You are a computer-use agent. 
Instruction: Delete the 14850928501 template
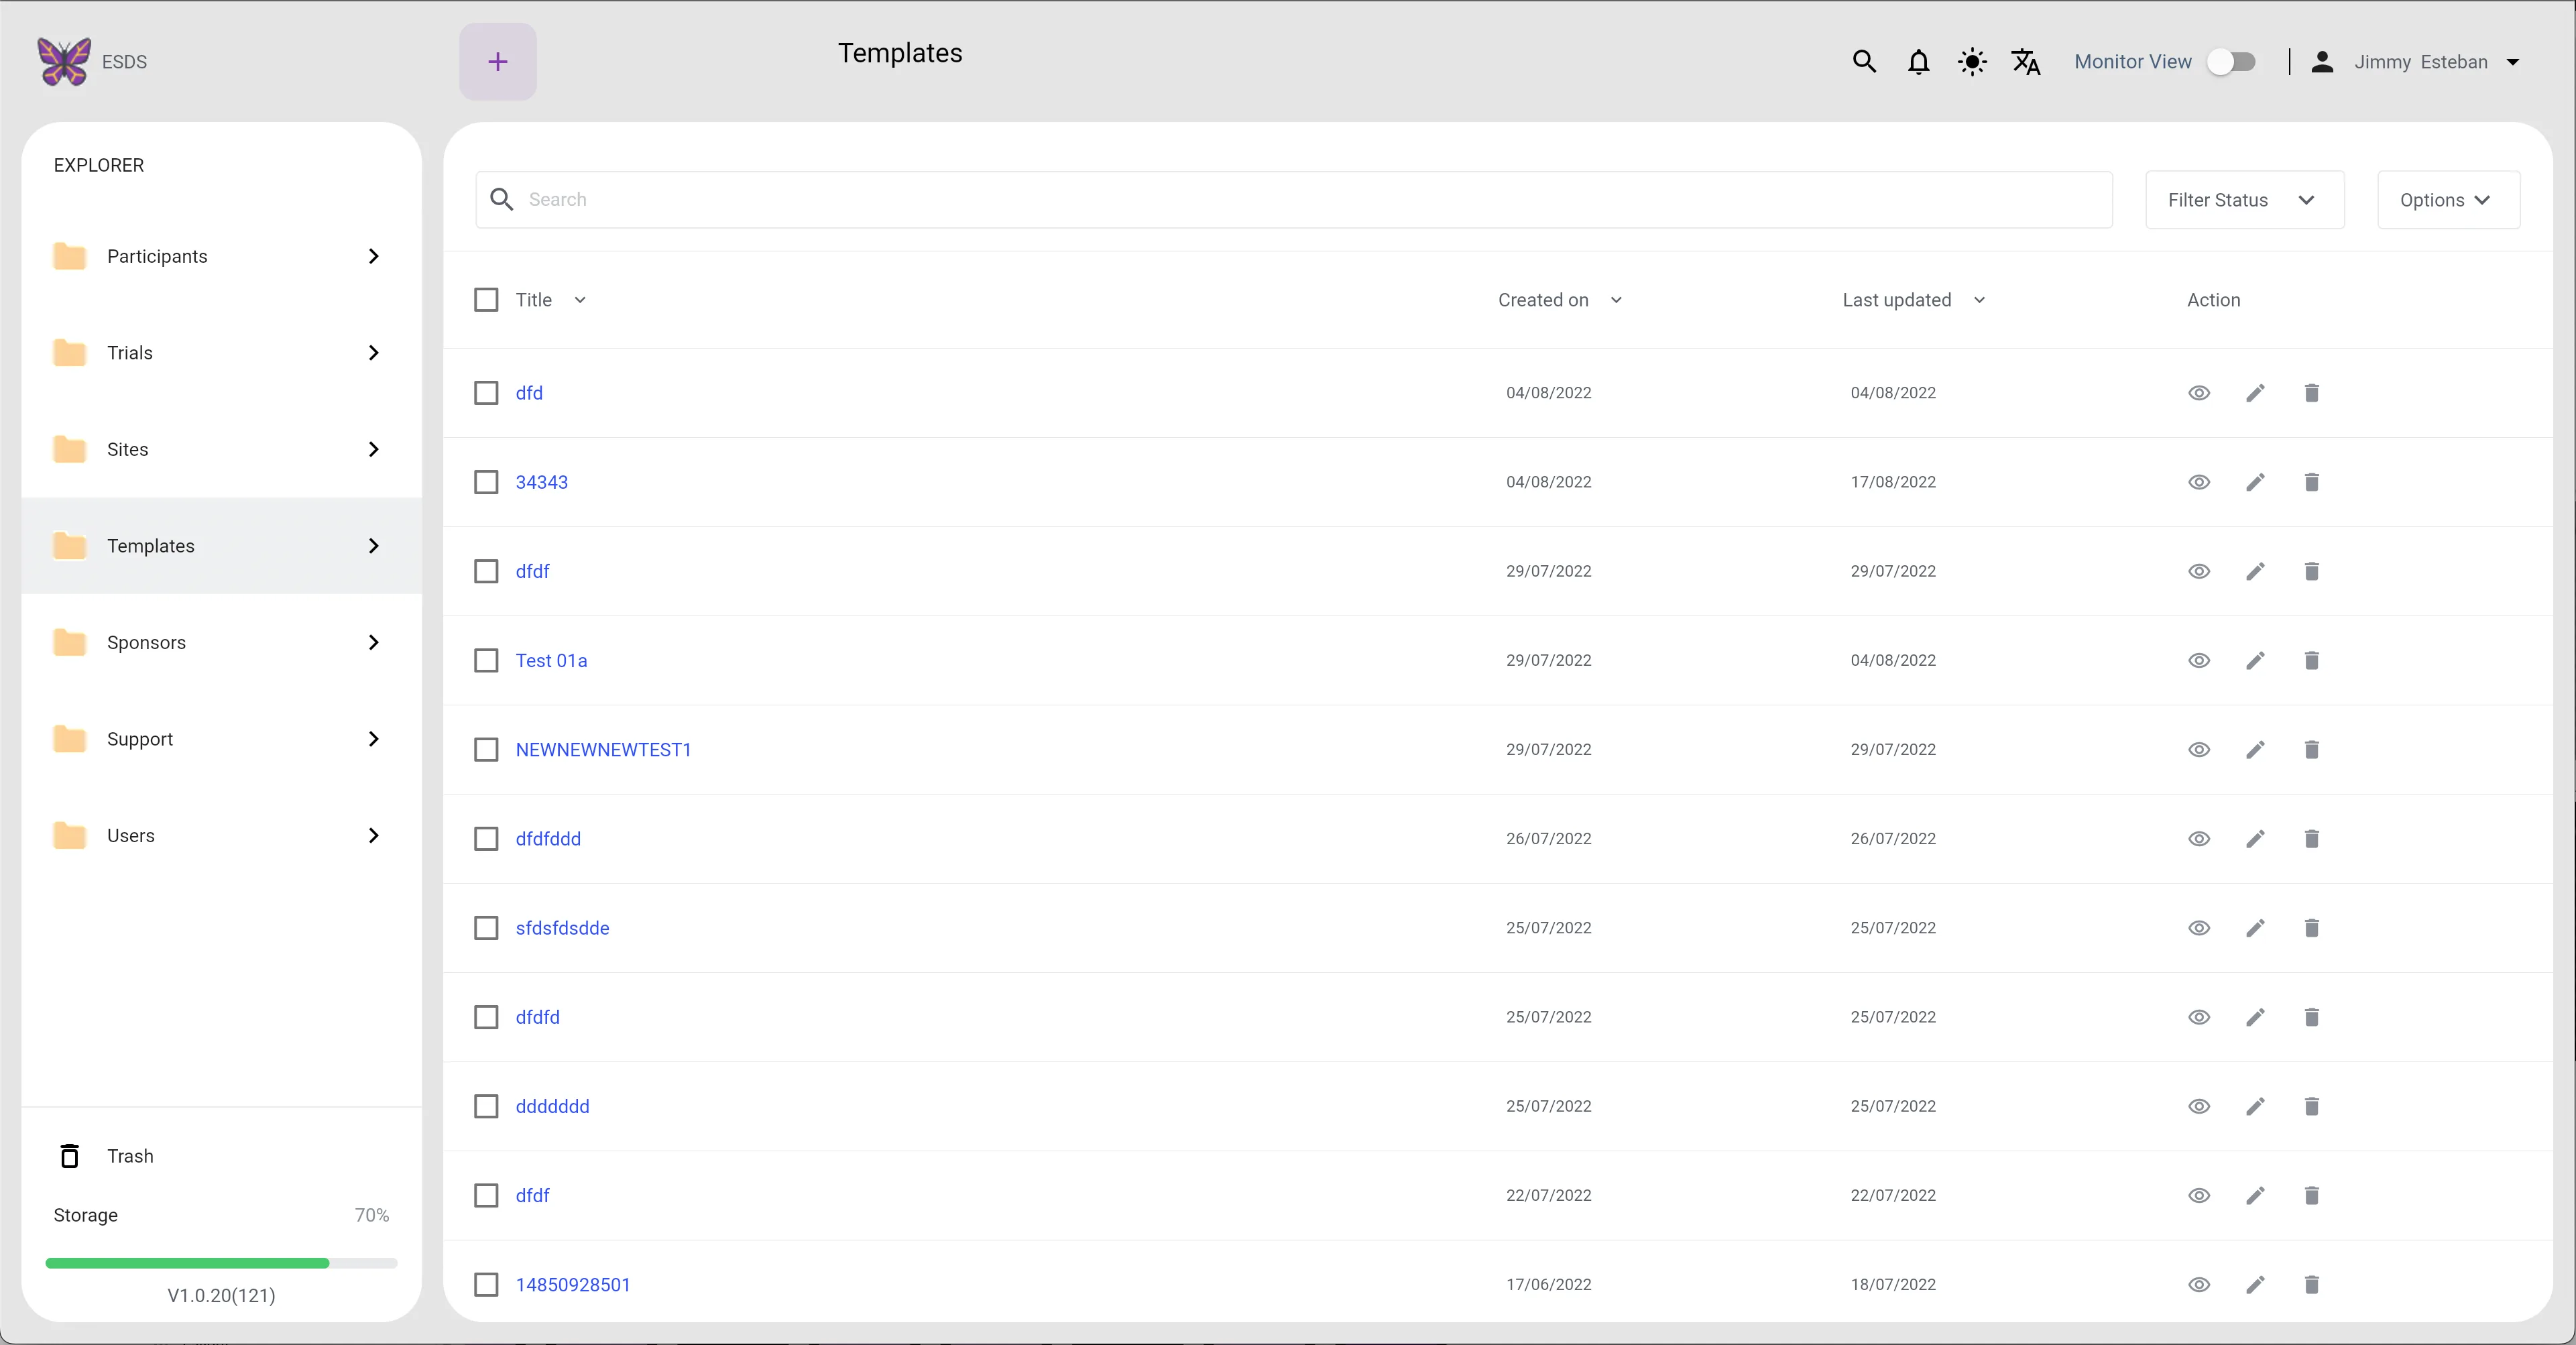click(x=2311, y=1284)
